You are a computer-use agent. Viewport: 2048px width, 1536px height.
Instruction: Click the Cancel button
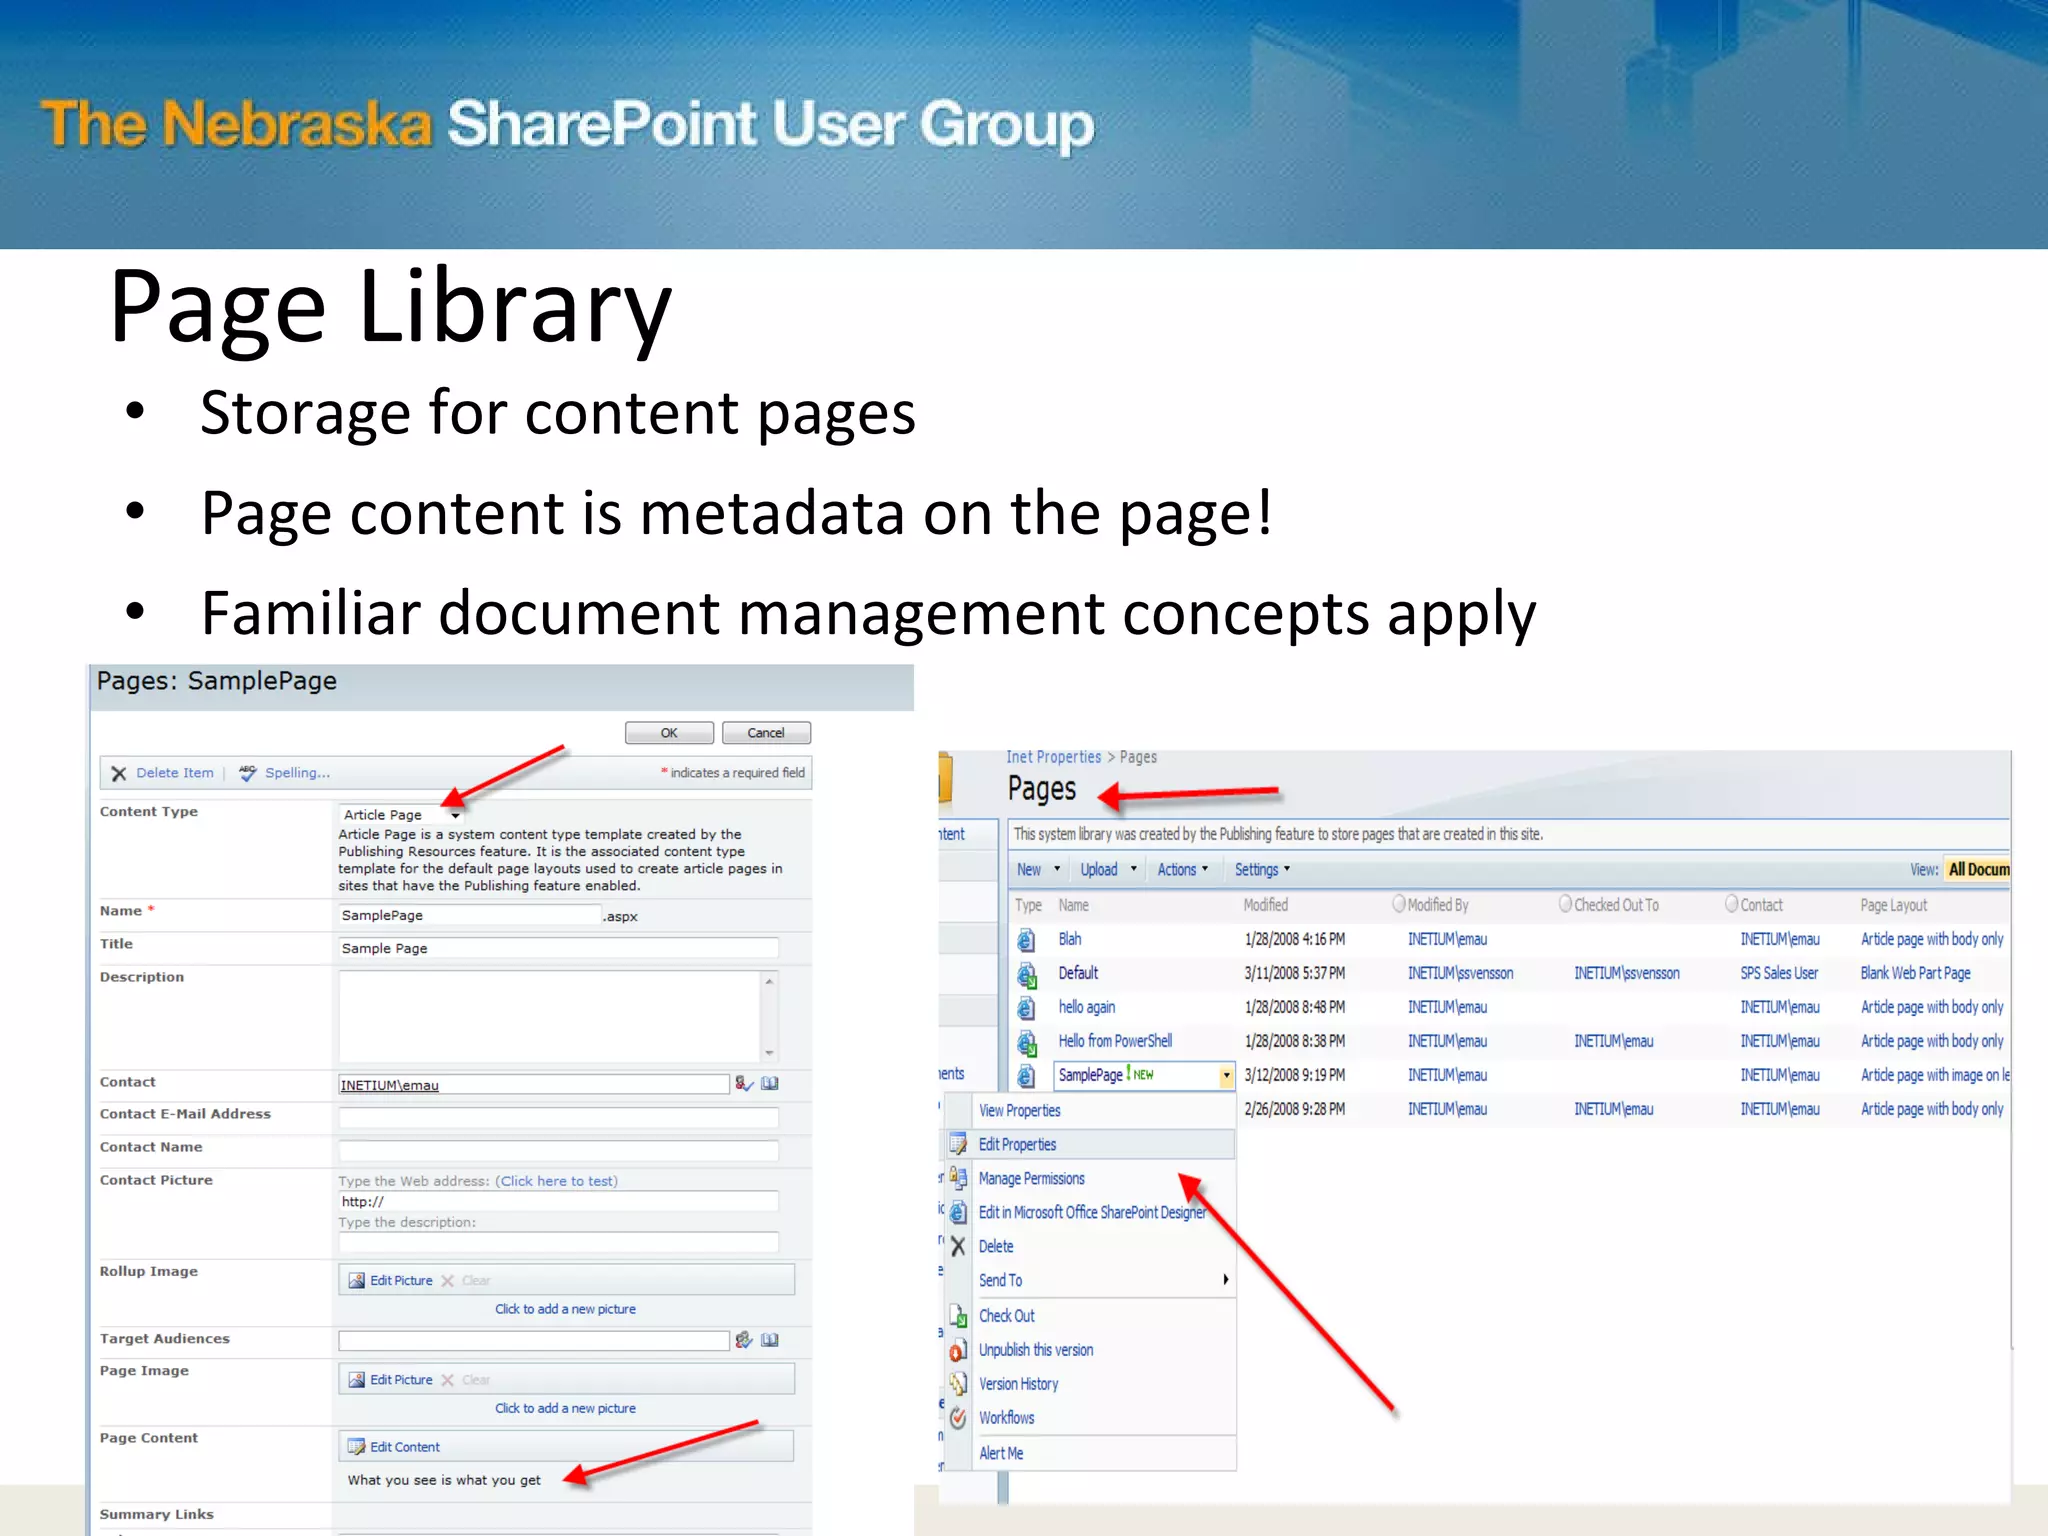[766, 733]
